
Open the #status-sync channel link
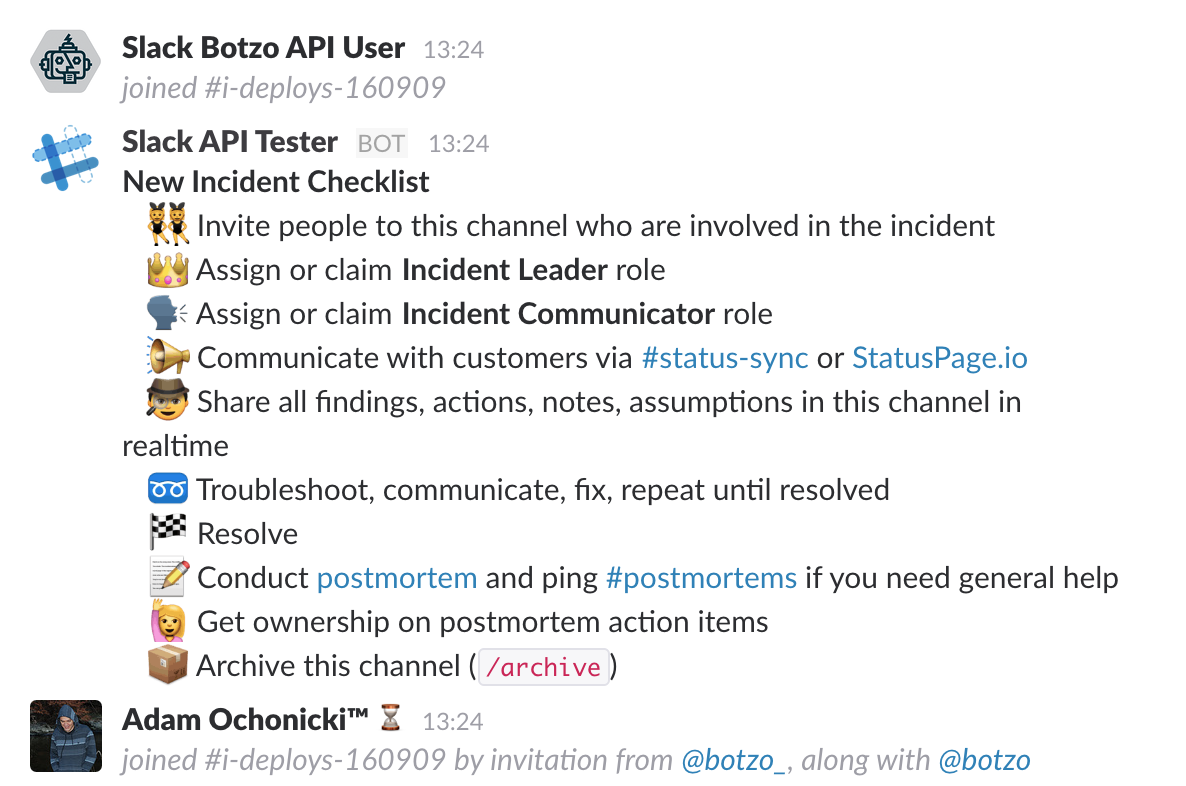click(x=724, y=358)
